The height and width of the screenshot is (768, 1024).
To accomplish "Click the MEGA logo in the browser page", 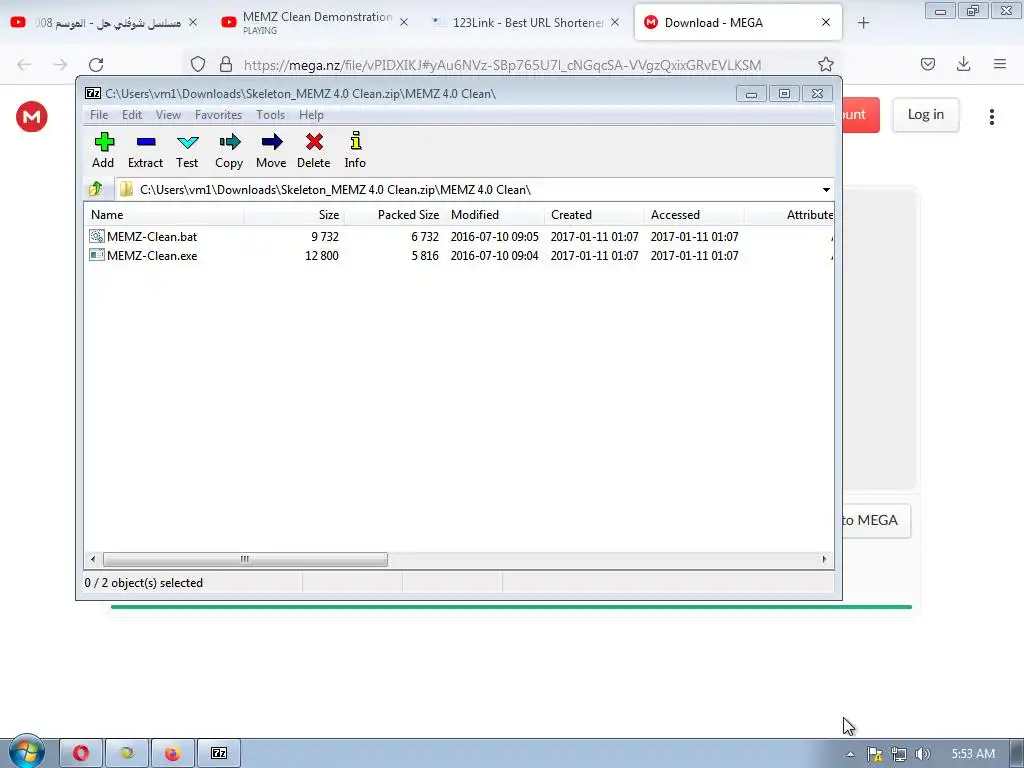I will pos(31,117).
